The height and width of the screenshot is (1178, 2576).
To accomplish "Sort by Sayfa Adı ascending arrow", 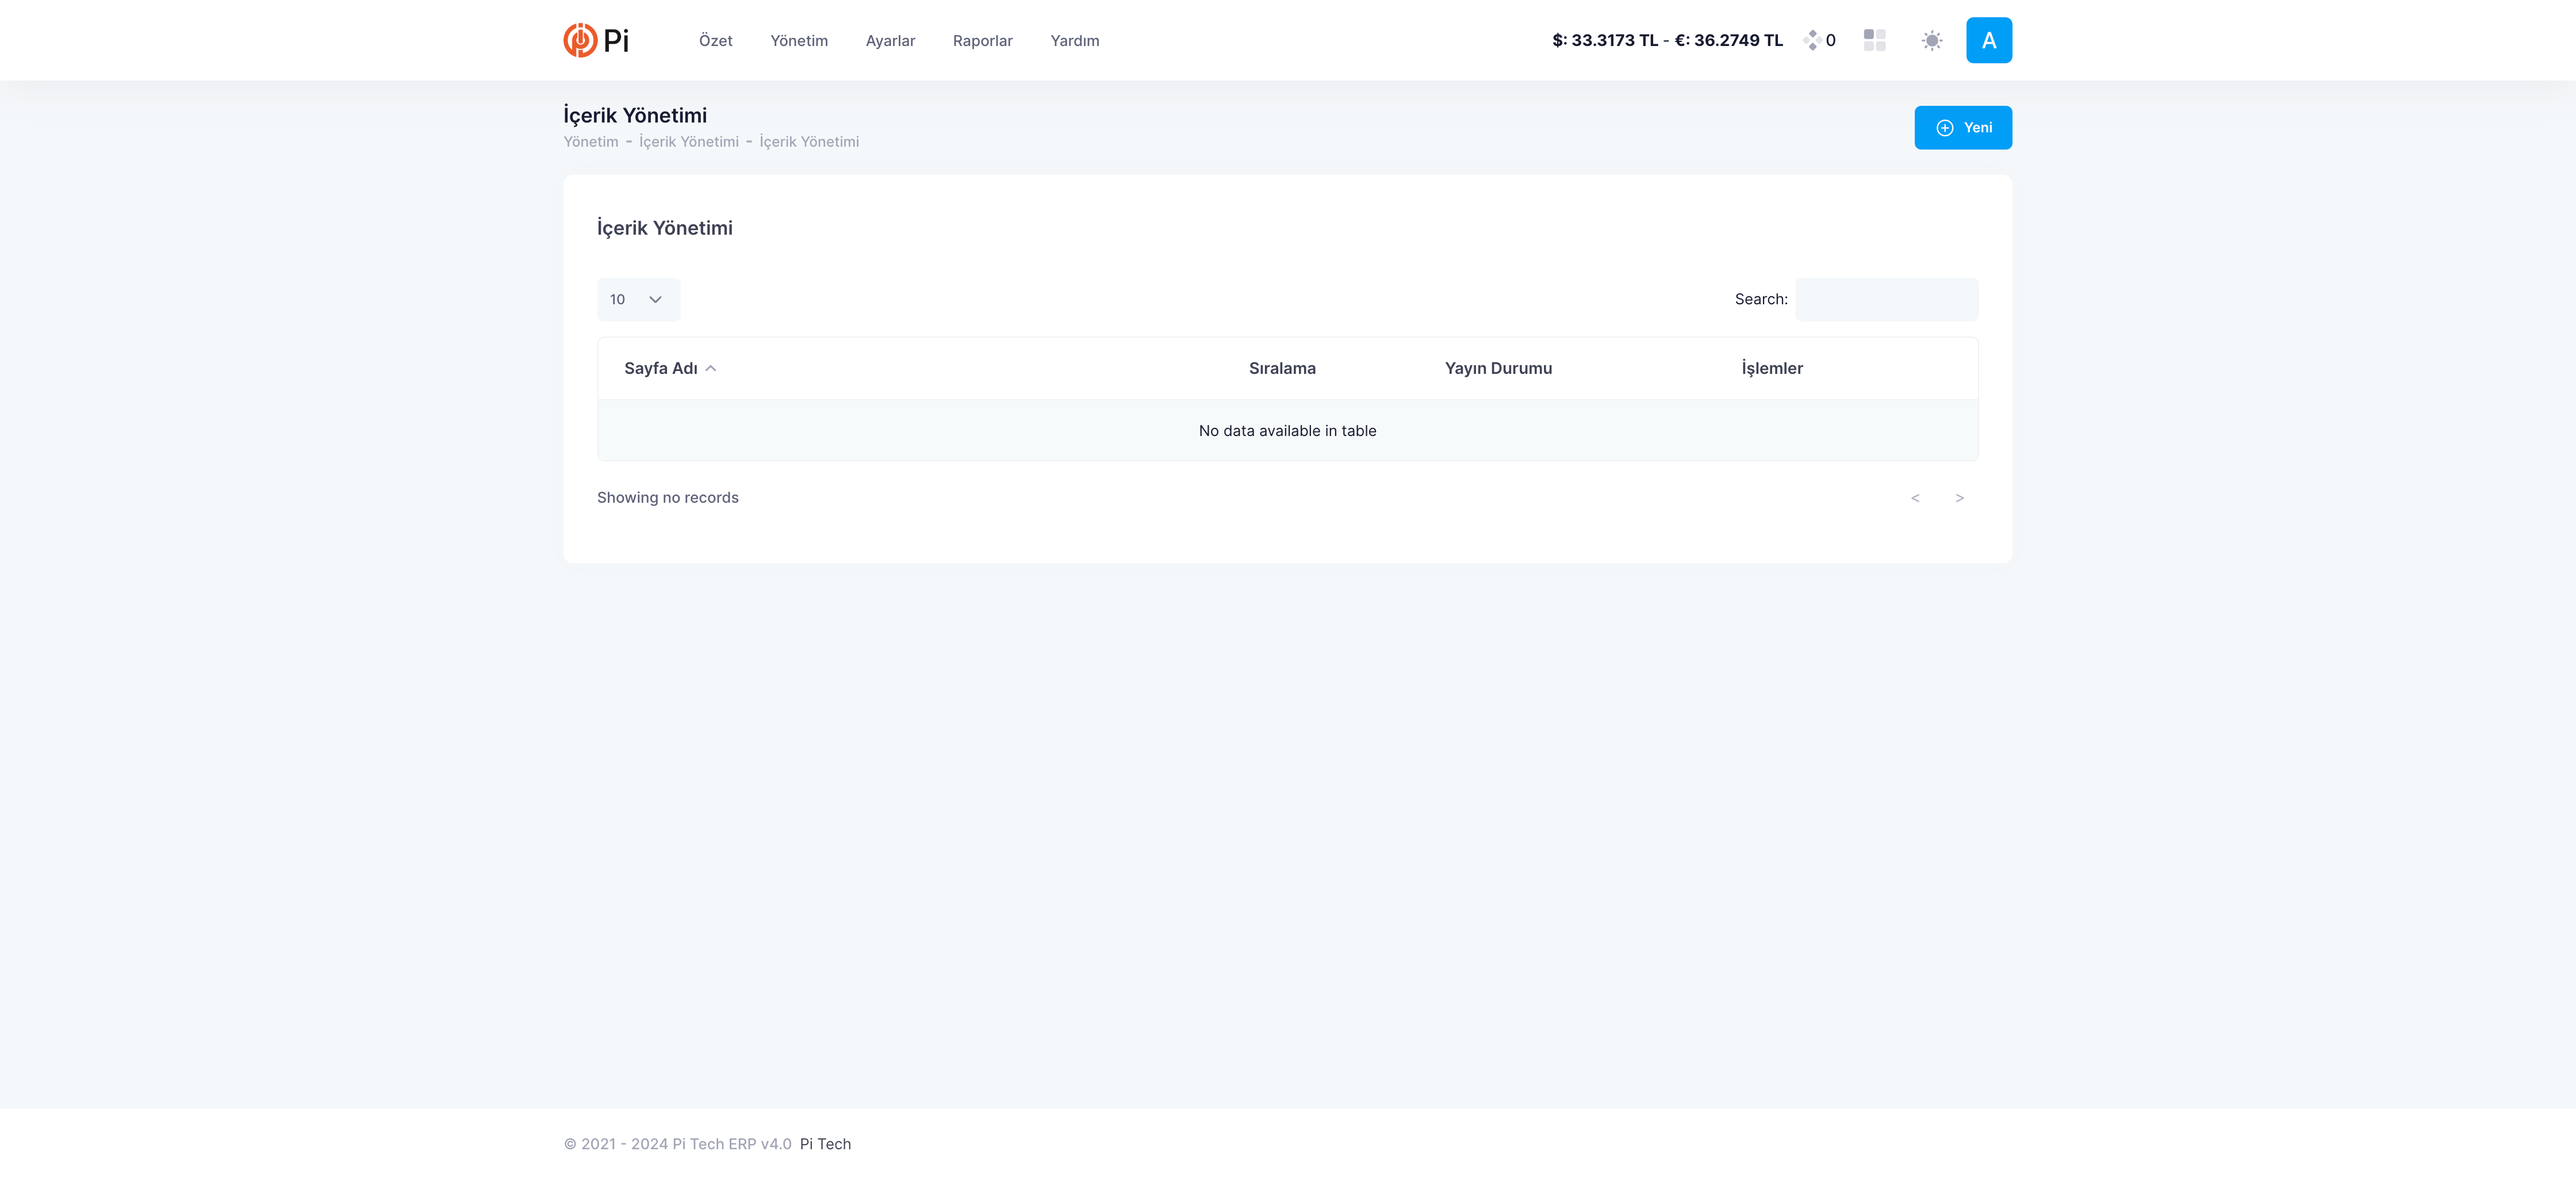I will point(710,368).
